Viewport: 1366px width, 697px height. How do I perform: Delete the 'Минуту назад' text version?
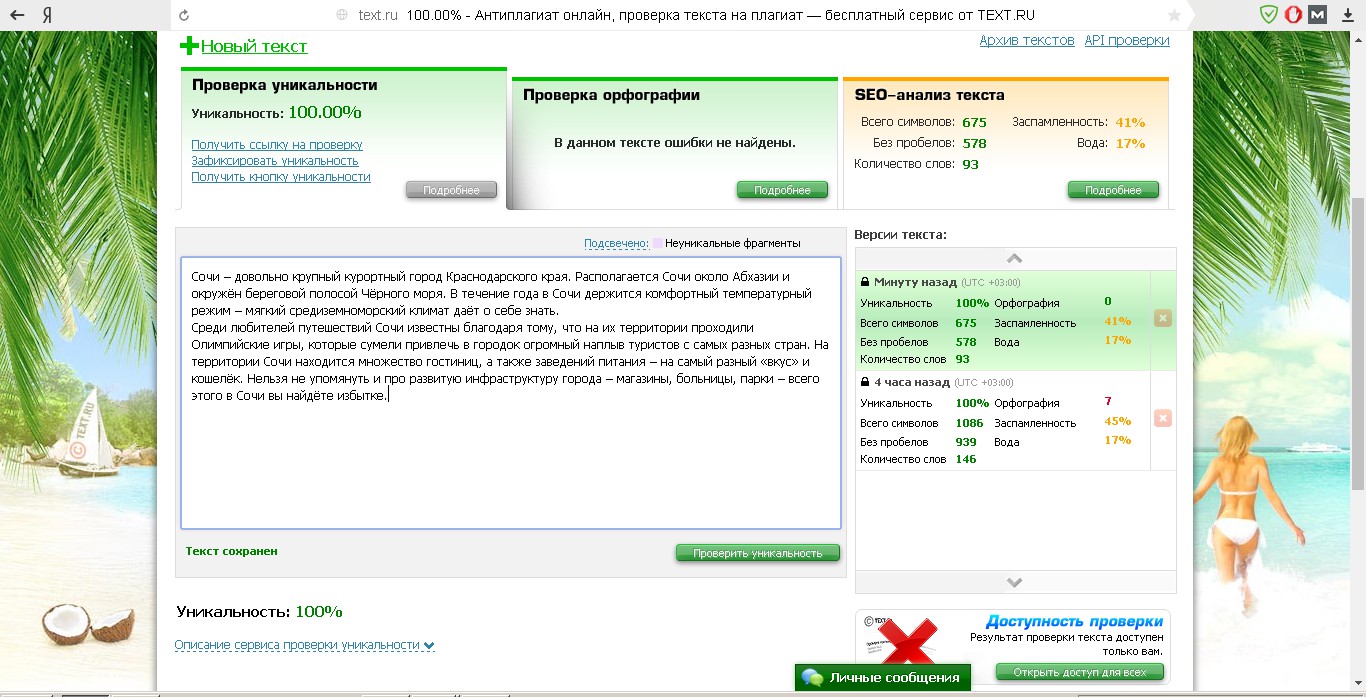click(1162, 318)
